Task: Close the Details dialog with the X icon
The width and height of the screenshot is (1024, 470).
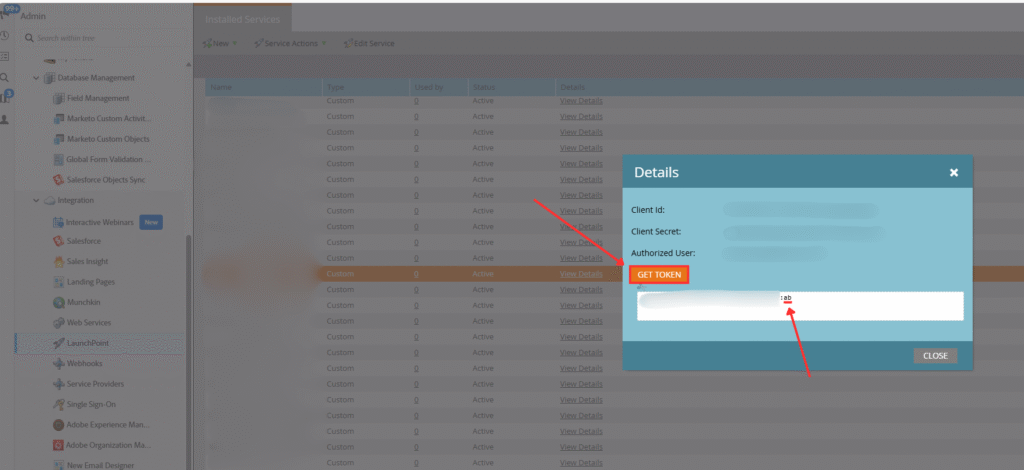Action: (x=954, y=172)
